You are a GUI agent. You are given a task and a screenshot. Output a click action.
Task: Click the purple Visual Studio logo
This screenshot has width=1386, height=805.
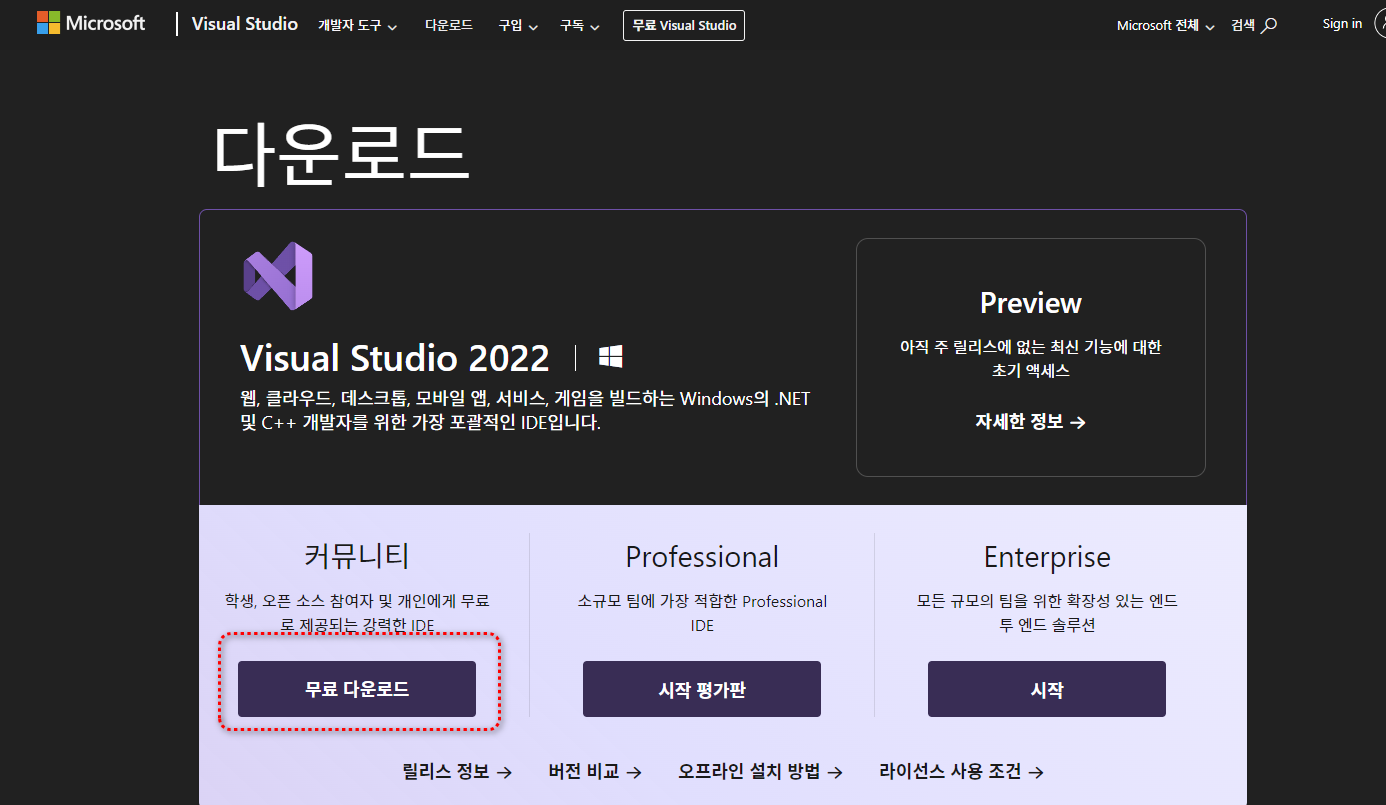278,275
